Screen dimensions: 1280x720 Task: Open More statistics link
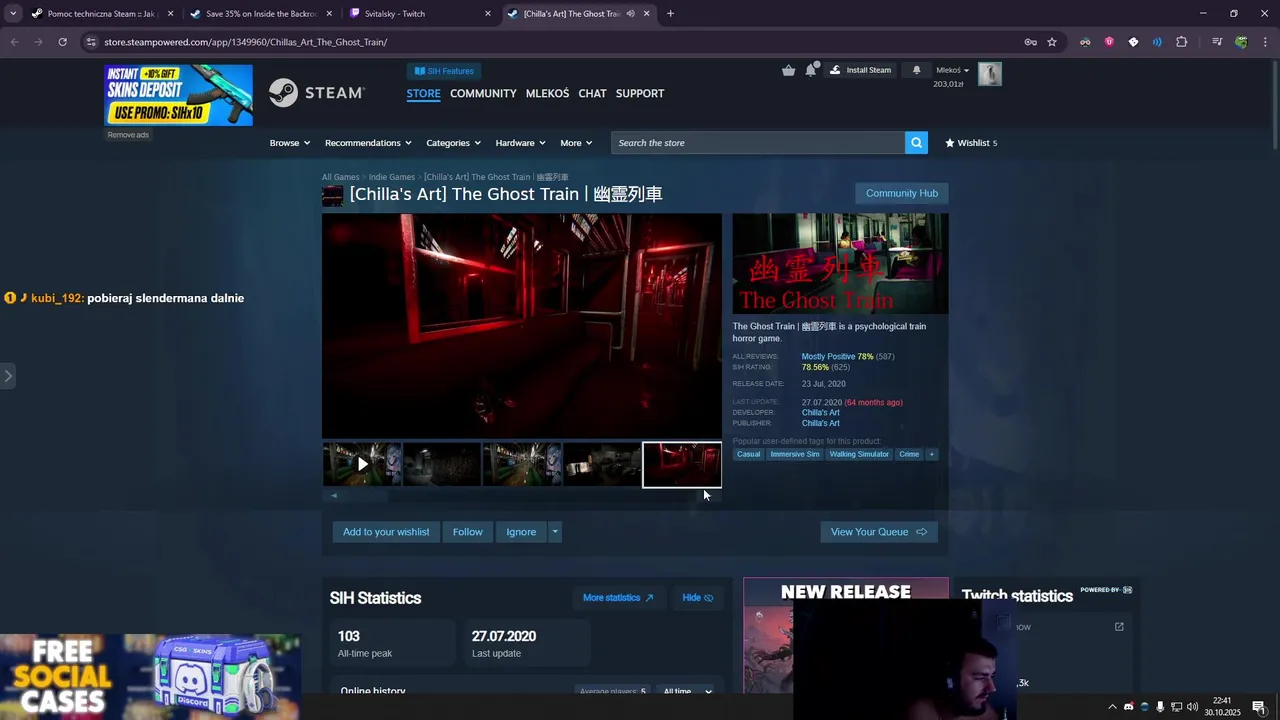click(618, 598)
